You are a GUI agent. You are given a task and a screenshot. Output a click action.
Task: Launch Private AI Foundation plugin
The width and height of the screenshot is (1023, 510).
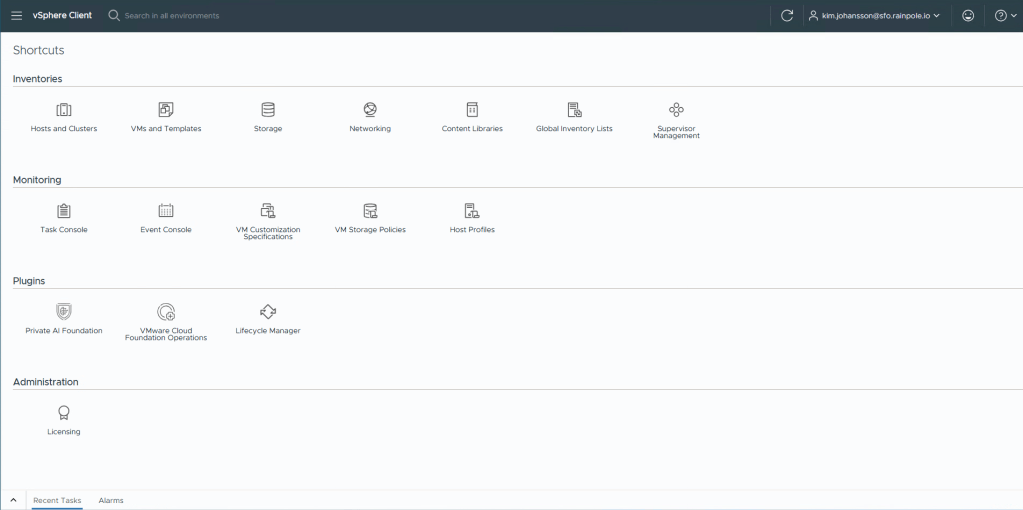tap(64, 312)
